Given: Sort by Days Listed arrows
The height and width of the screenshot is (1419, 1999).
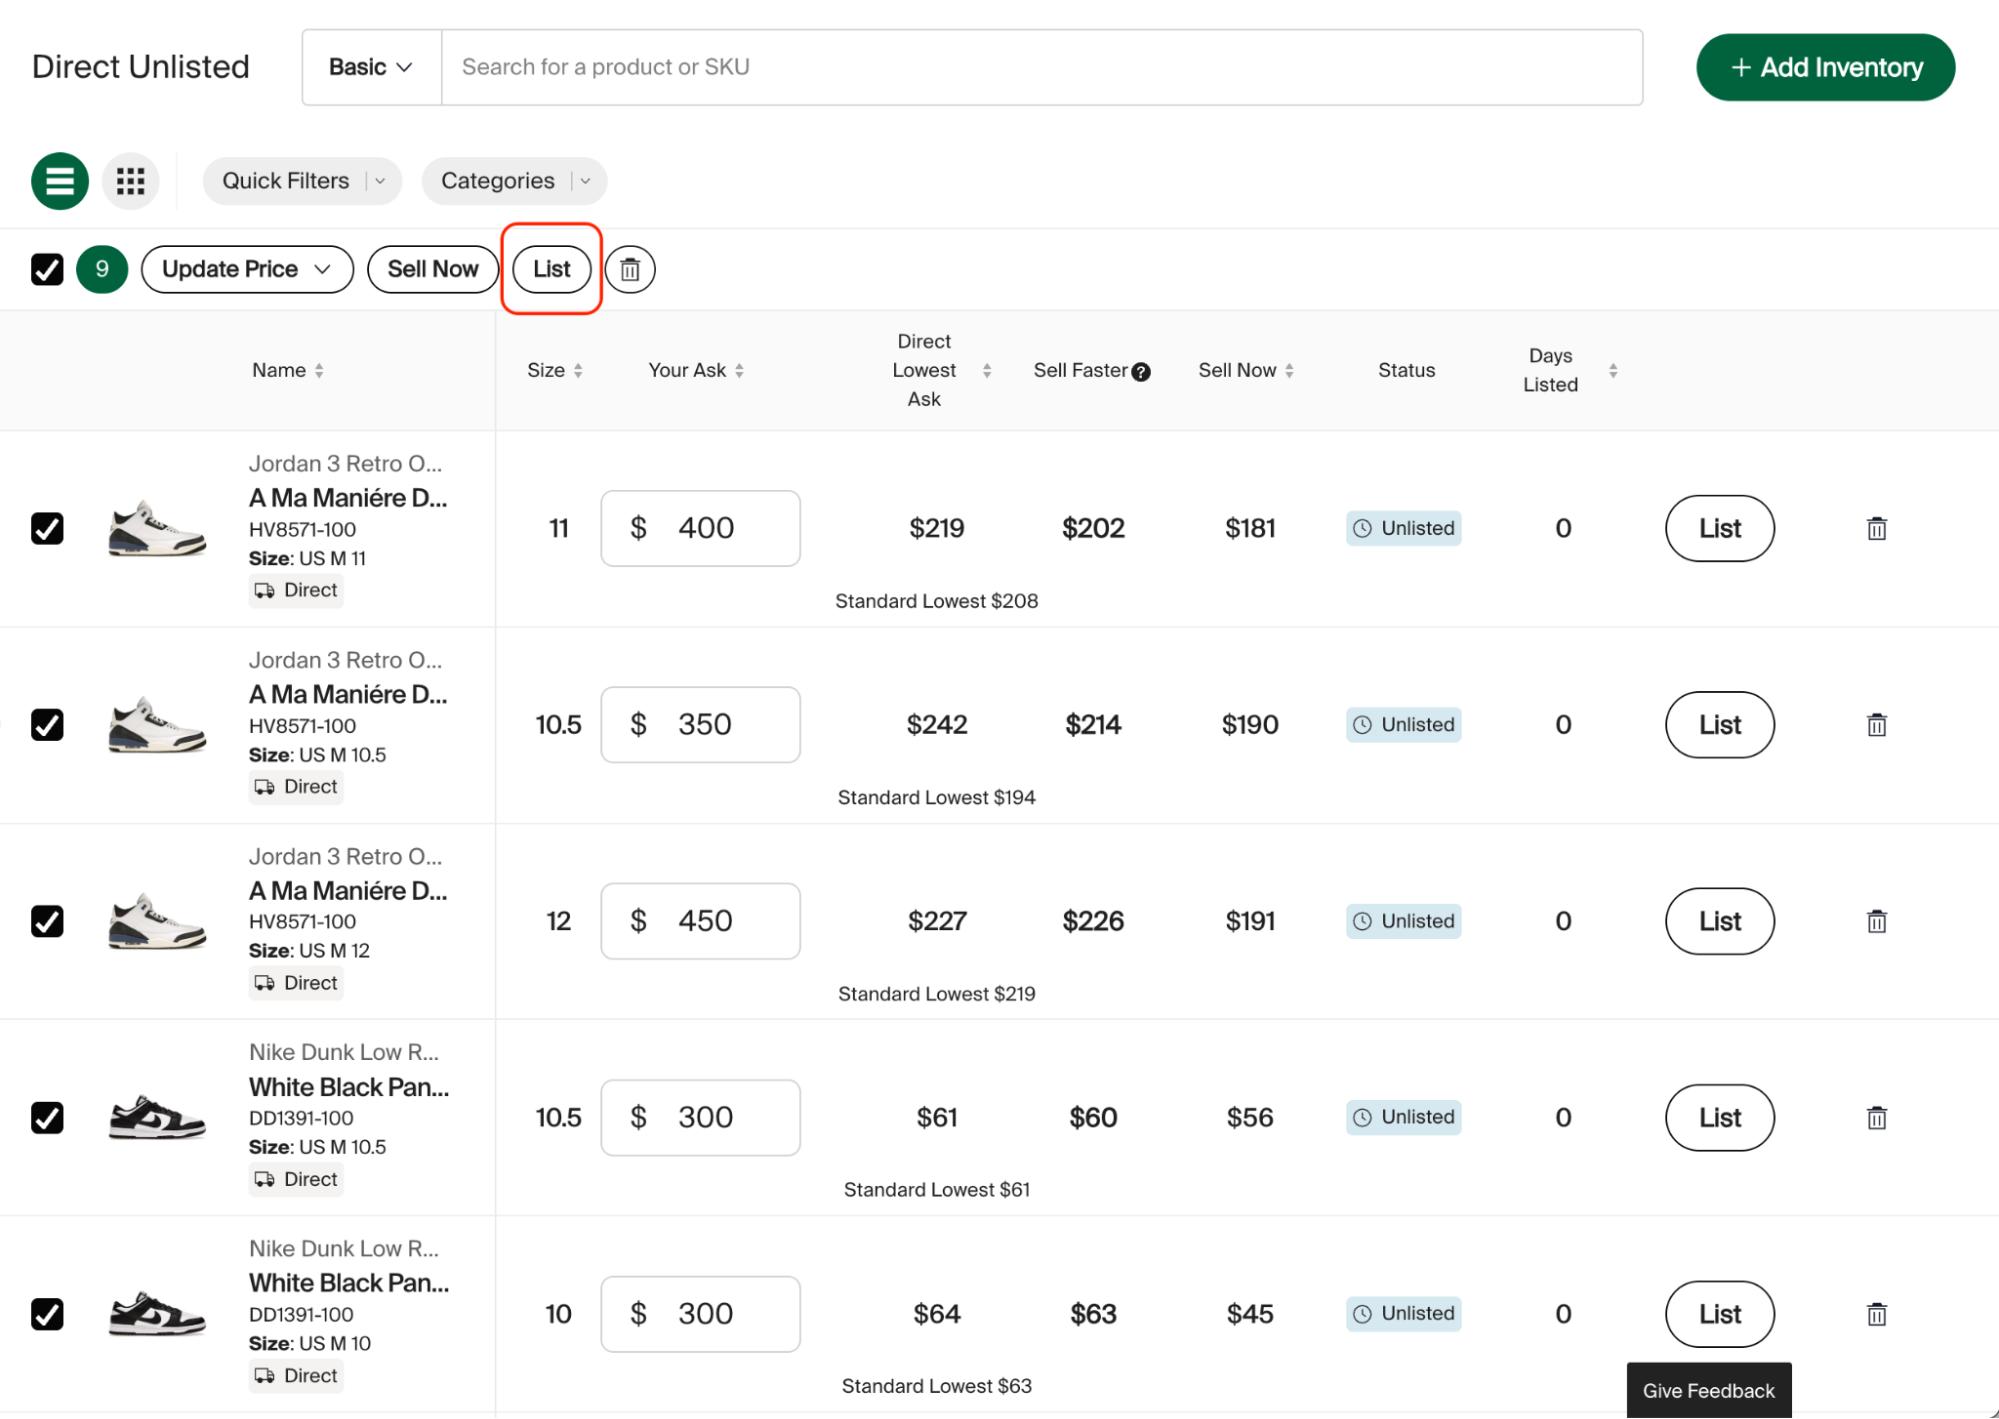Looking at the screenshot, I should click(x=1613, y=371).
